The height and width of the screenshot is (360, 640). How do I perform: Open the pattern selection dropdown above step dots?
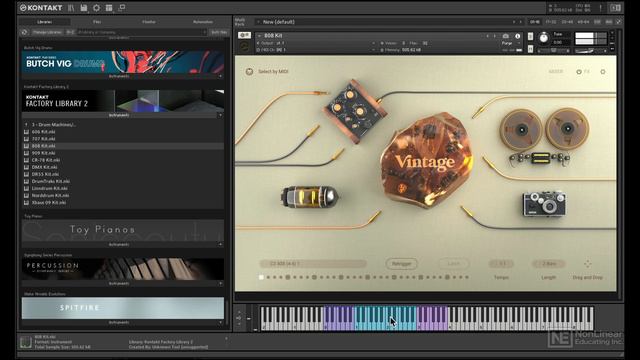pyautogui.click(x=313, y=264)
